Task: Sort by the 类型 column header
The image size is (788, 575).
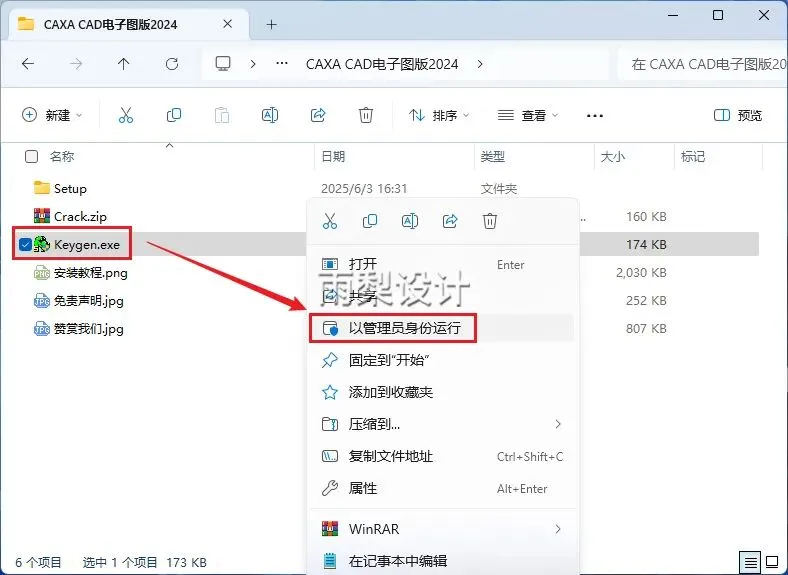Action: (492, 157)
